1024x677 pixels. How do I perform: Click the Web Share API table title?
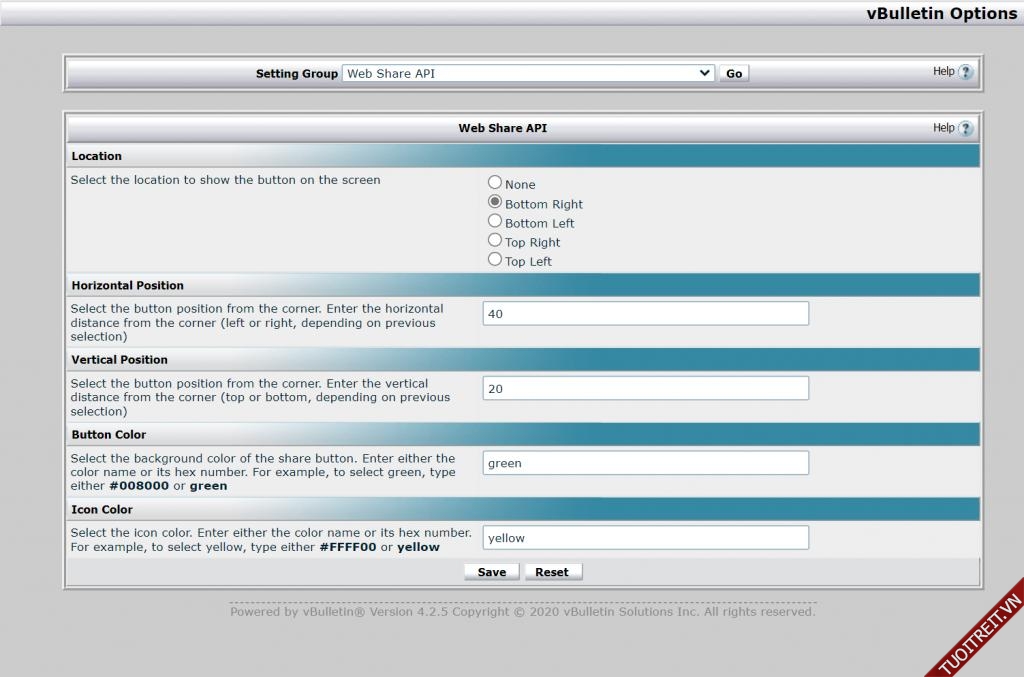502,128
